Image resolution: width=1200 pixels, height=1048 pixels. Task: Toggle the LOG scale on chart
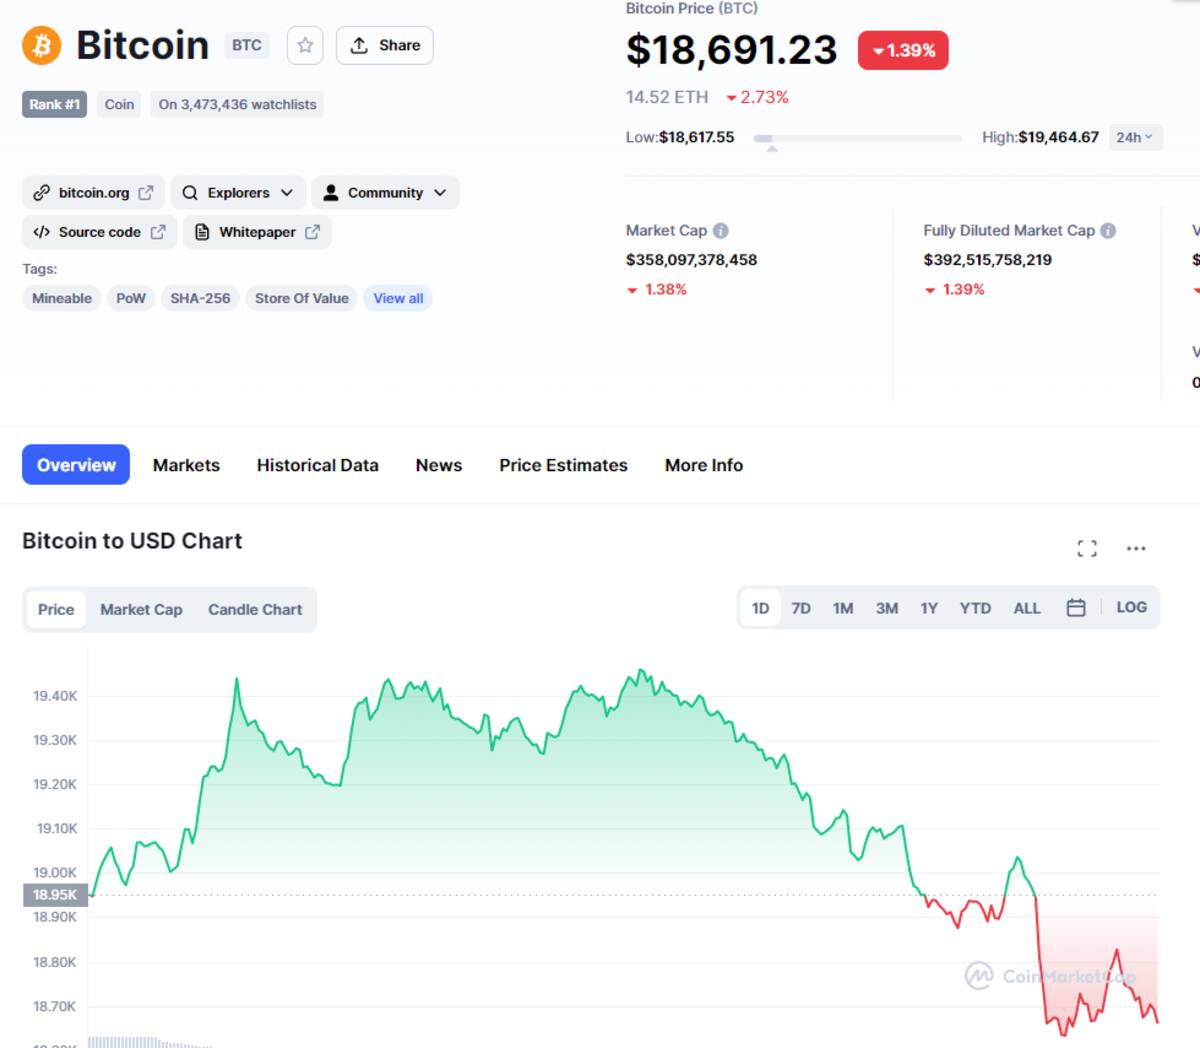tap(1131, 608)
